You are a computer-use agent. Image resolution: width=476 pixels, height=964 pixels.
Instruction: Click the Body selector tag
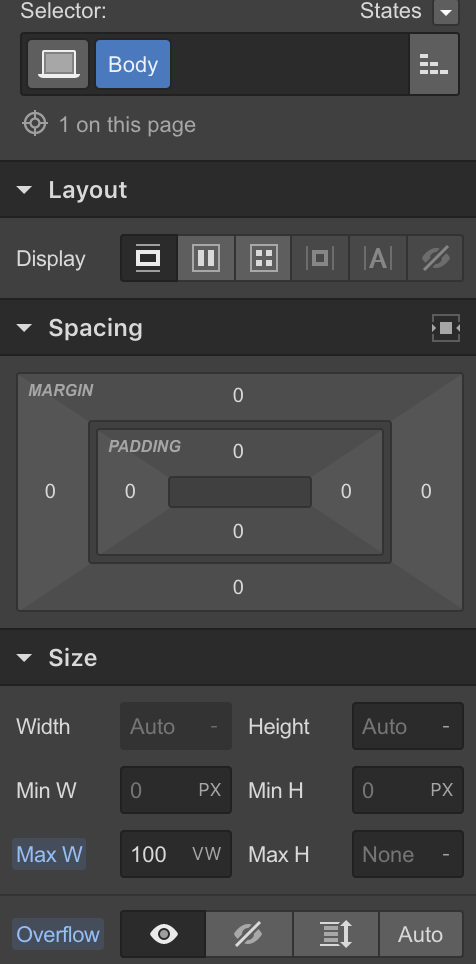133,64
